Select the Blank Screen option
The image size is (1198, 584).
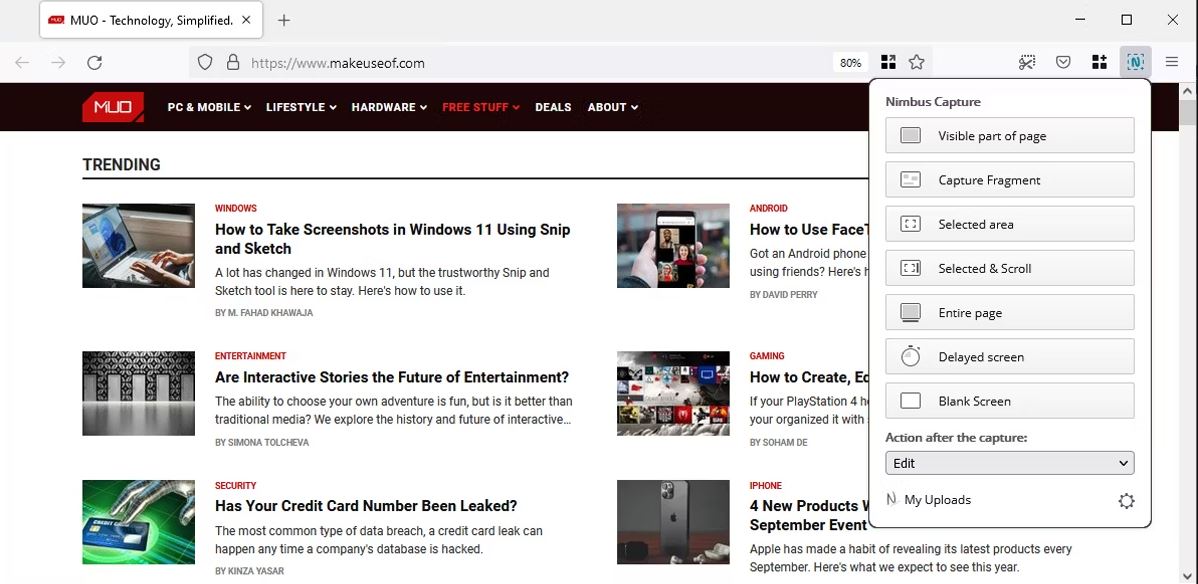pos(1009,401)
